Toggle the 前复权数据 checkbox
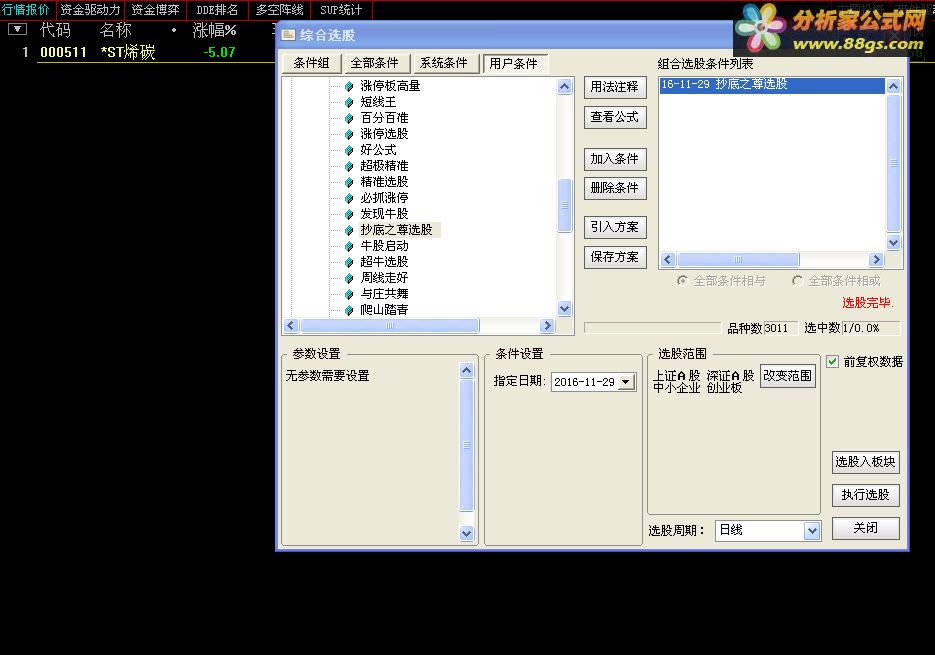Viewport: 935px width, 655px height. click(832, 362)
